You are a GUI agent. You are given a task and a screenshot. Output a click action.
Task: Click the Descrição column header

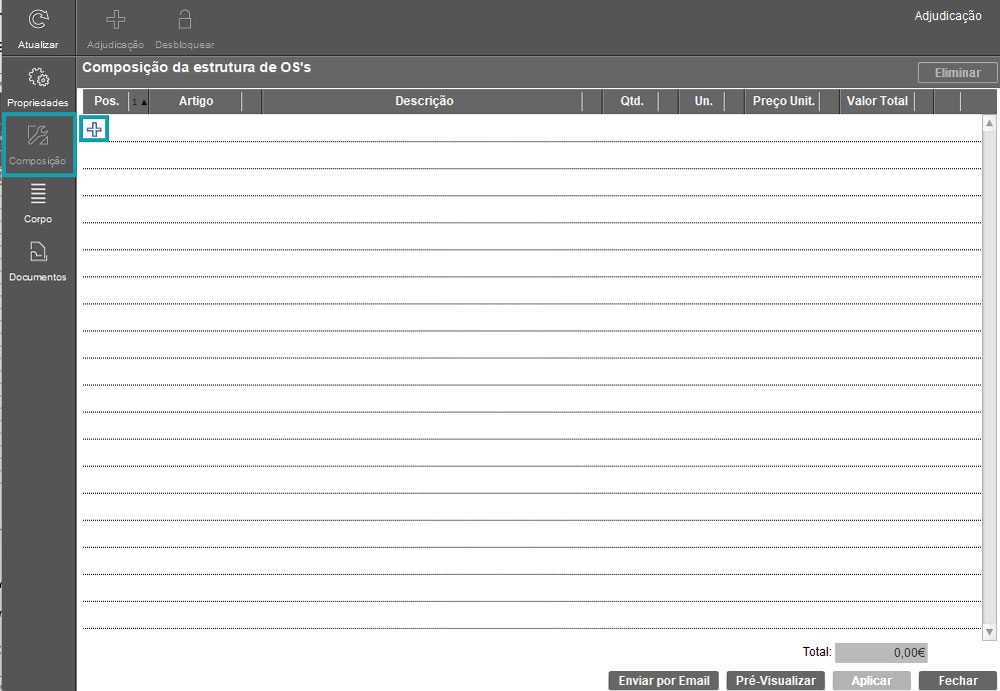coord(424,101)
